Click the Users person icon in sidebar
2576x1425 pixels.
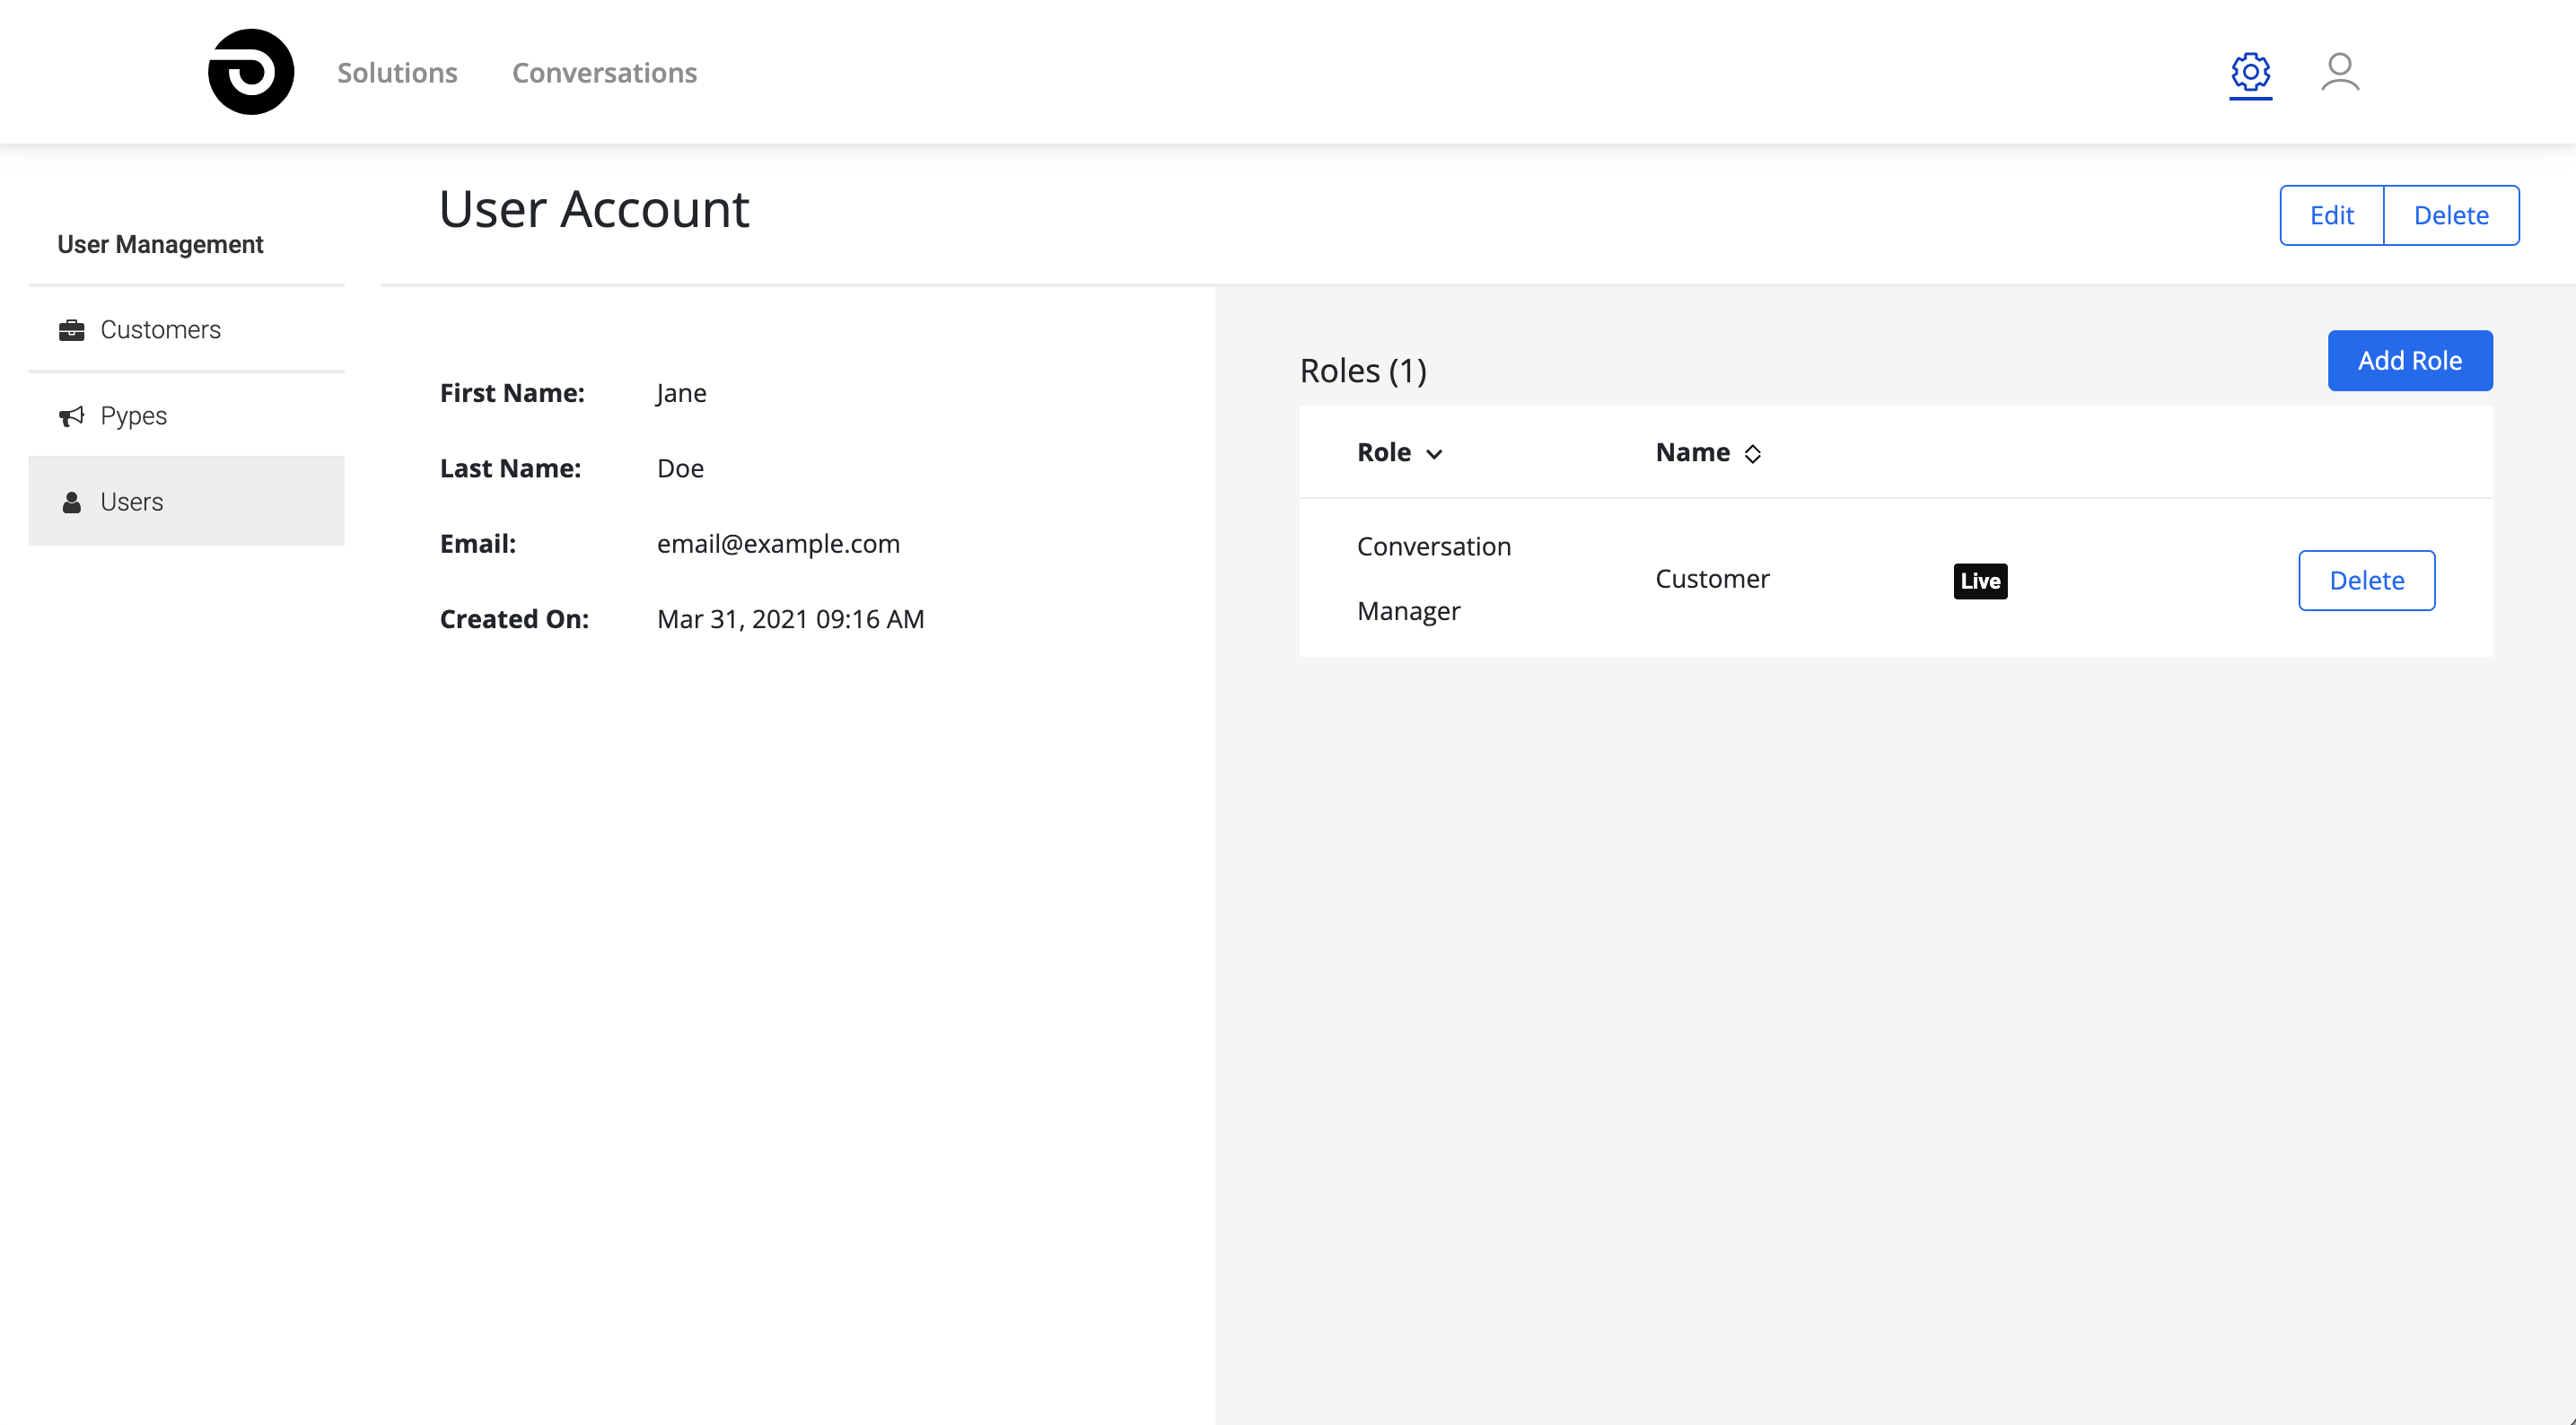(x=71, y=502)
